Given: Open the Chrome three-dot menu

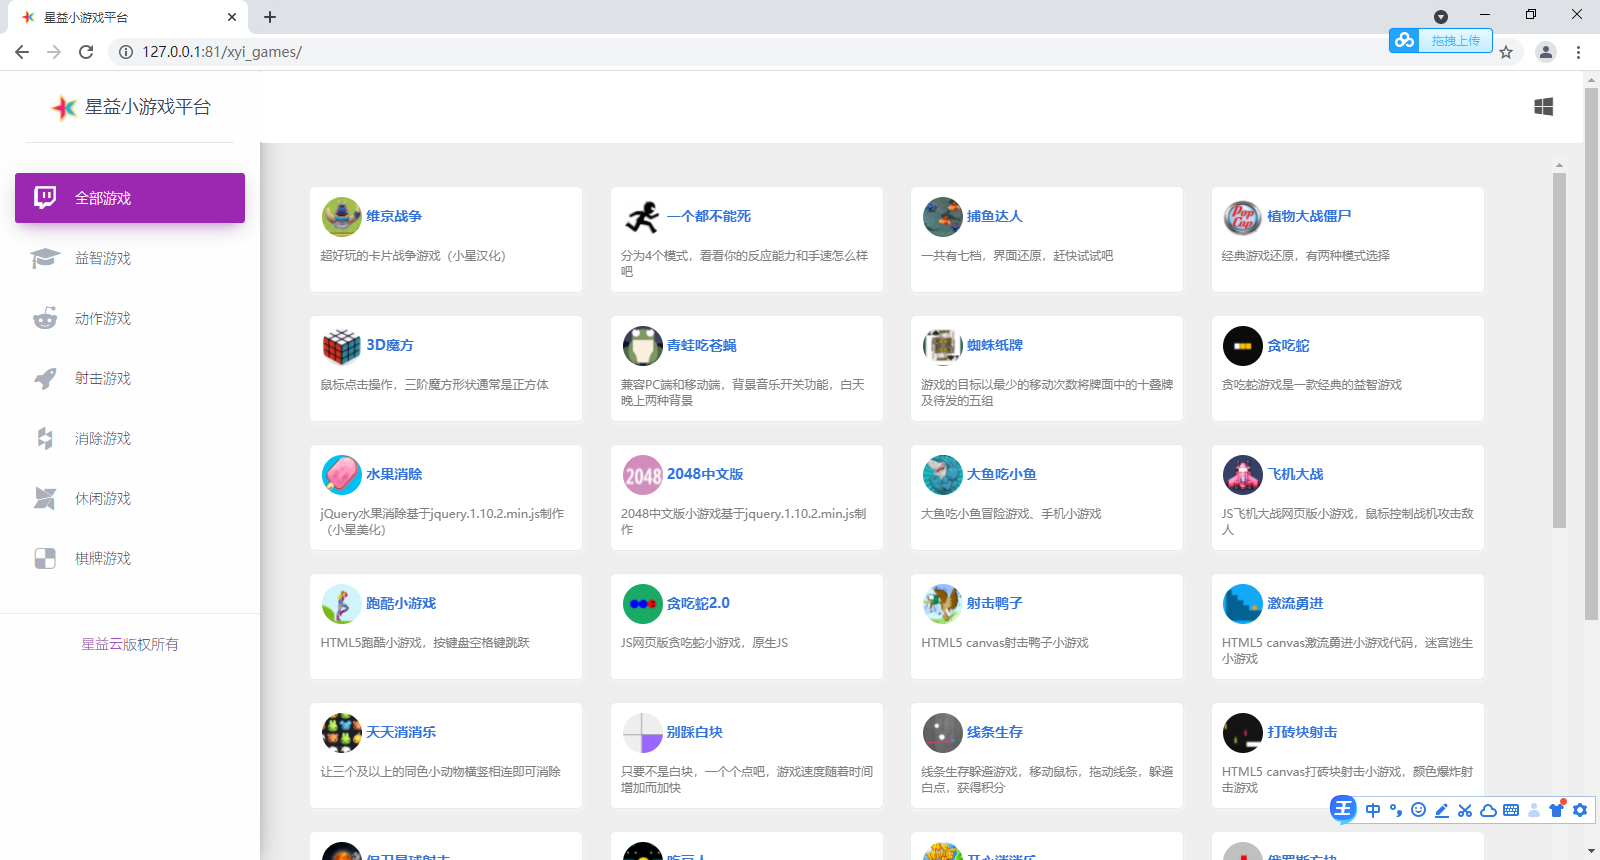Looking at the screenshot, I should [x=1578, y=52].
